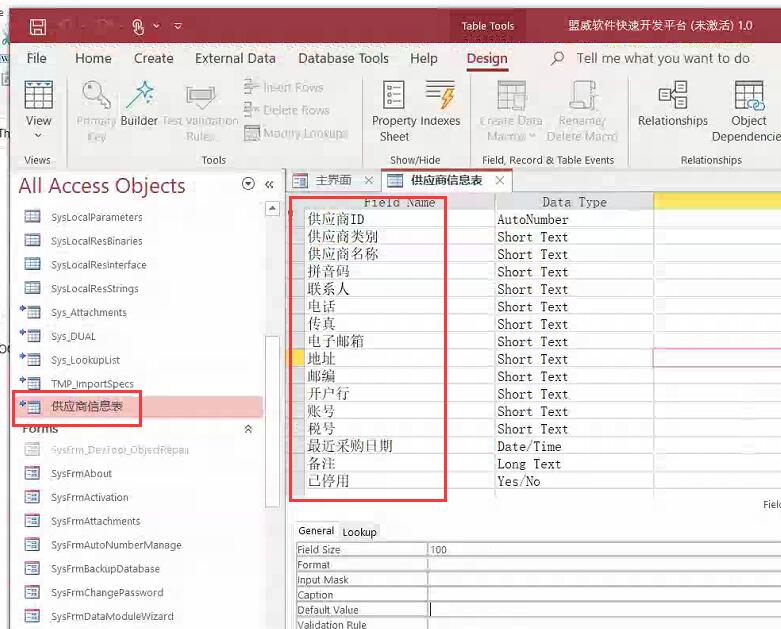Switch to the Database Tools ribbon tab
Image resolution: width=781 pixels, height=629 pixels.
(x=343, y=58)
